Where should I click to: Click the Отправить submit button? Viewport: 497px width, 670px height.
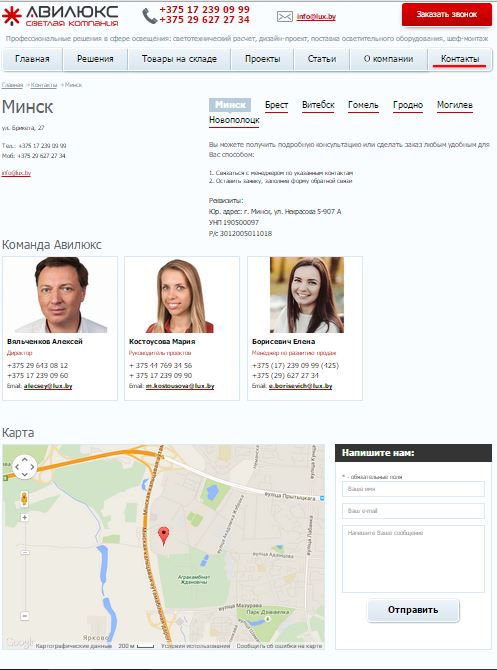pyautogui.click(x=413, y=610)
